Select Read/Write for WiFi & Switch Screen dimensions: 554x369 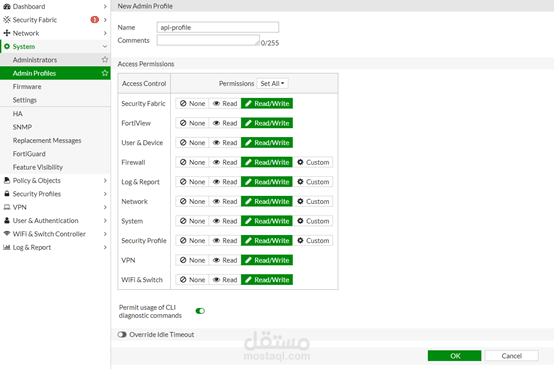pyautogui.click(x=267, y=280)
